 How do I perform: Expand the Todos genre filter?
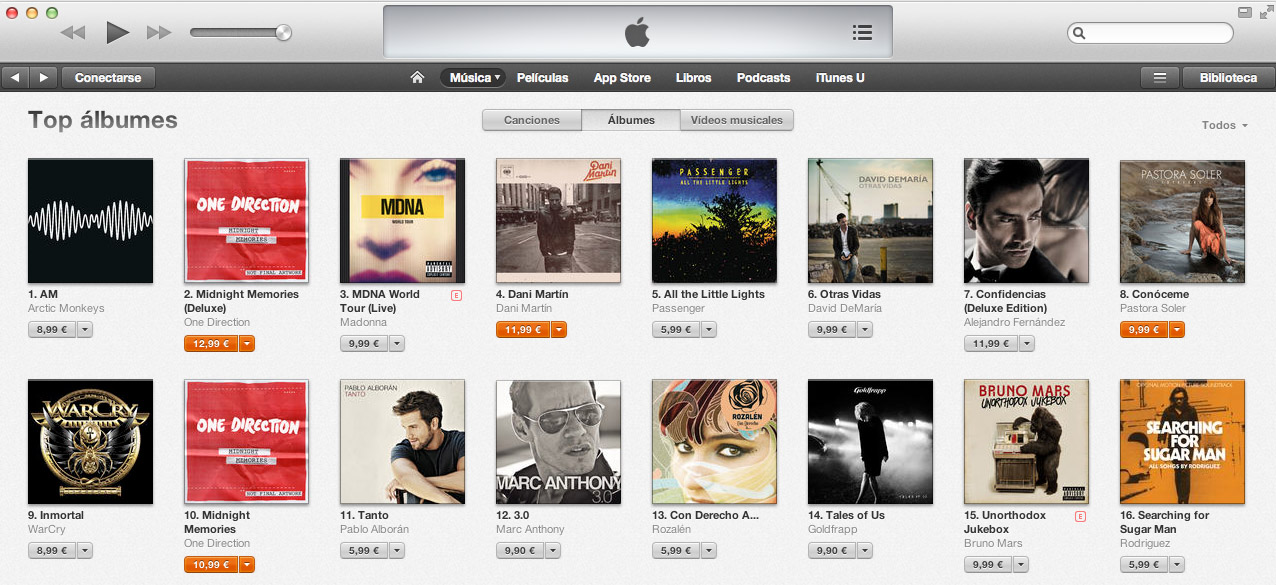coord(1225,125)
